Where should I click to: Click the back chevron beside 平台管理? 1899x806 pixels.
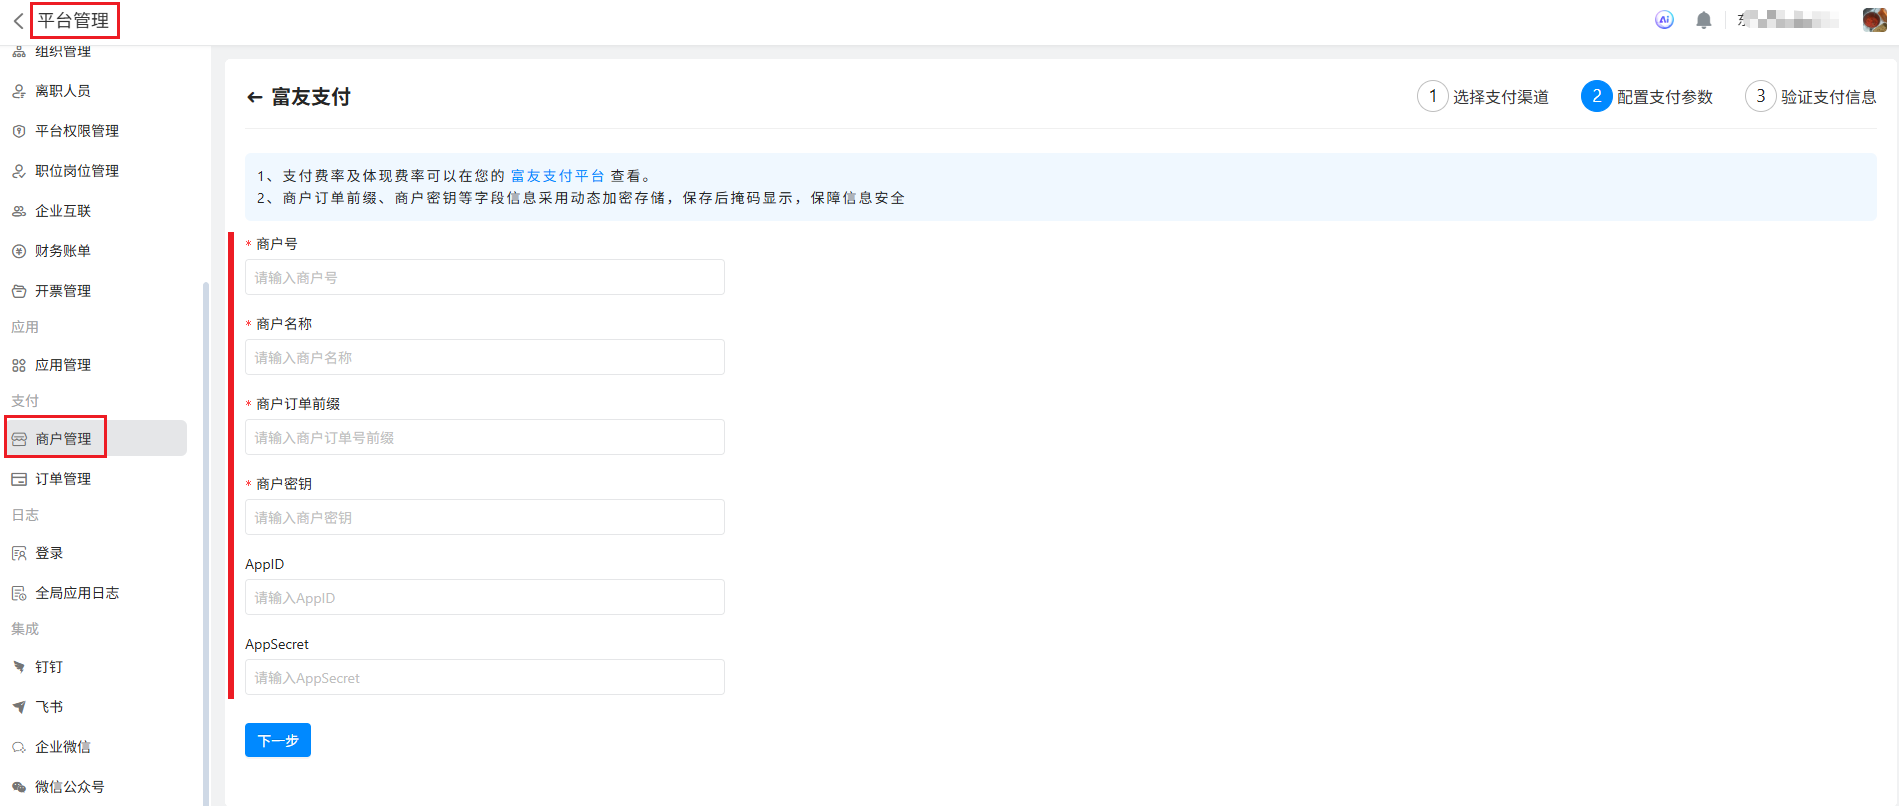(x=18, y=21)
